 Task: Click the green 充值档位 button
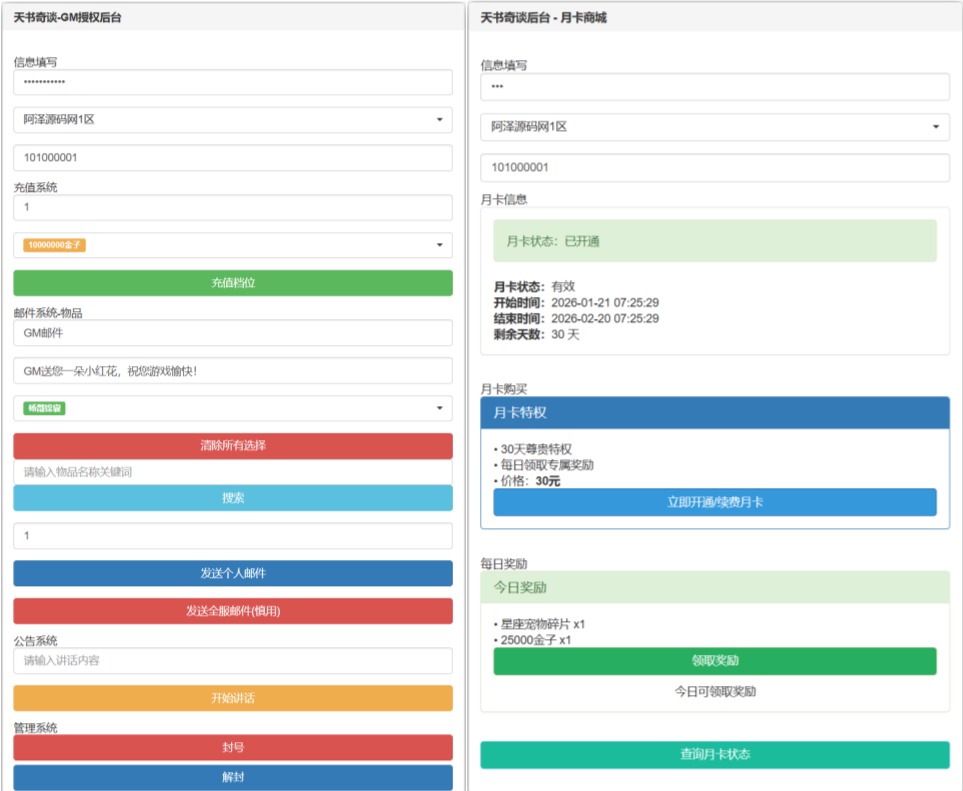click(x=232, y=283)
